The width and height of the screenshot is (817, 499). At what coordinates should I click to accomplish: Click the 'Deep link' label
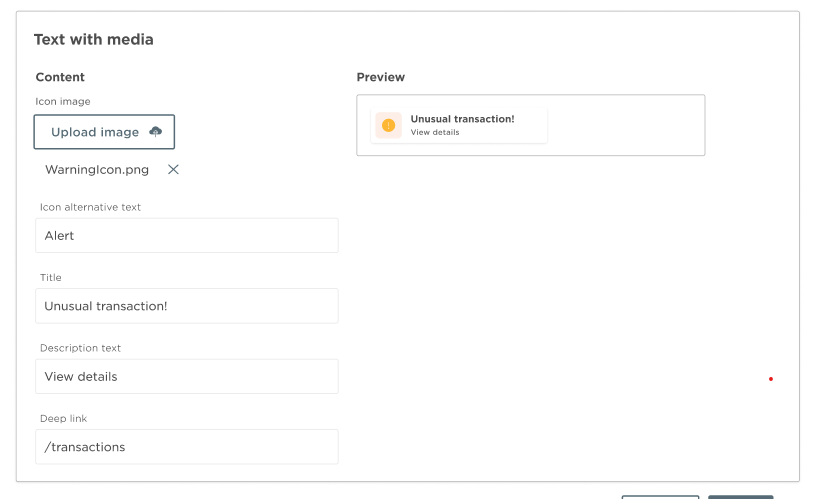pyautogui.click(x=64, y=418)
